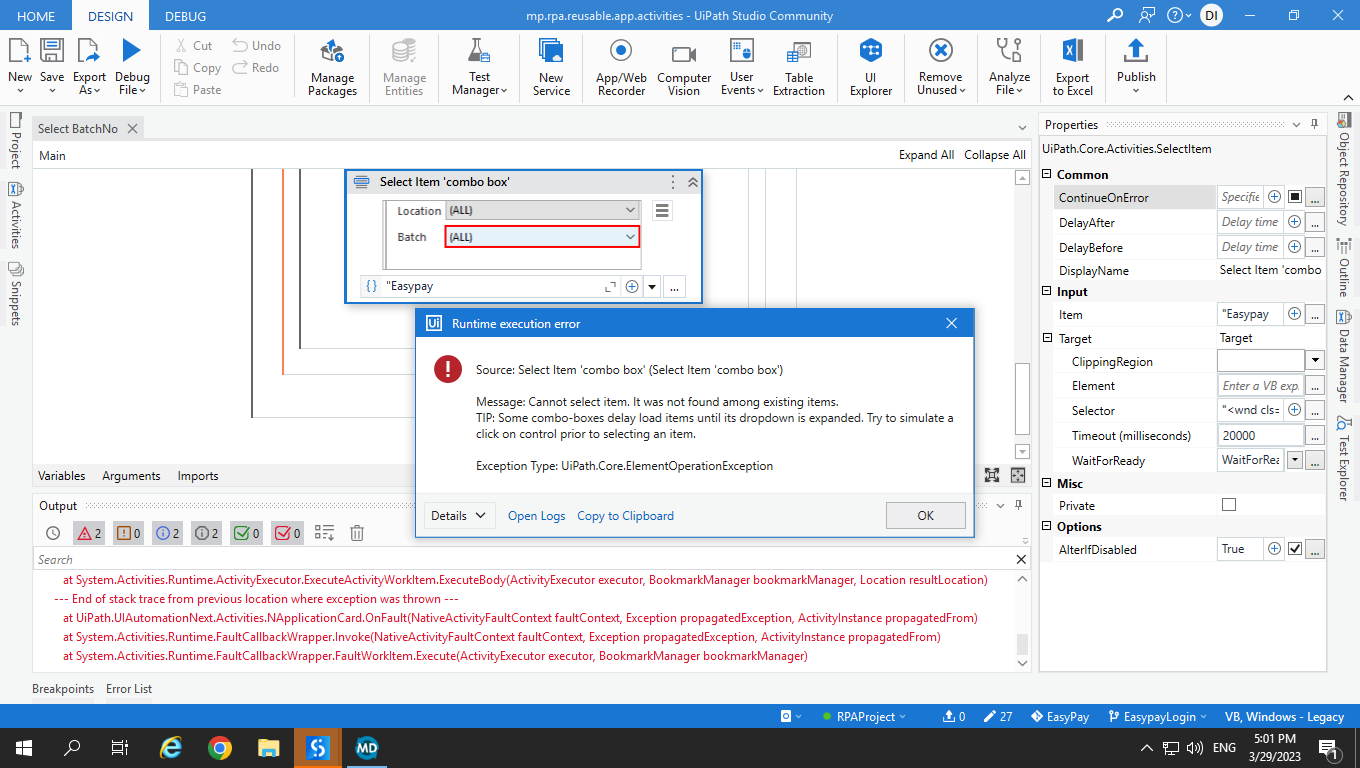Viewport: 1360px width, 768px height.
Task: Open the activity options hamburger menu icon
Action: (x=662, y=210)
